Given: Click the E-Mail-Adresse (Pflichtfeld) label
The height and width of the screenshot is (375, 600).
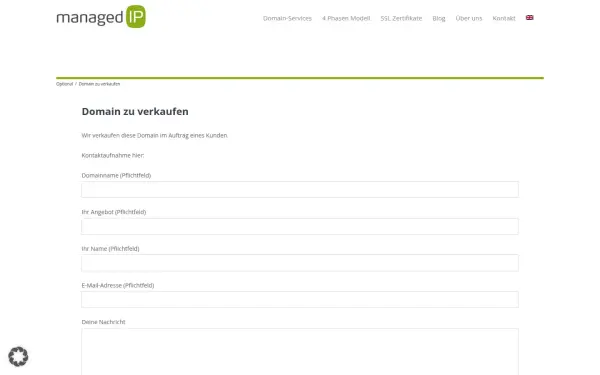Looking at the screenshot, I should 118,285.
